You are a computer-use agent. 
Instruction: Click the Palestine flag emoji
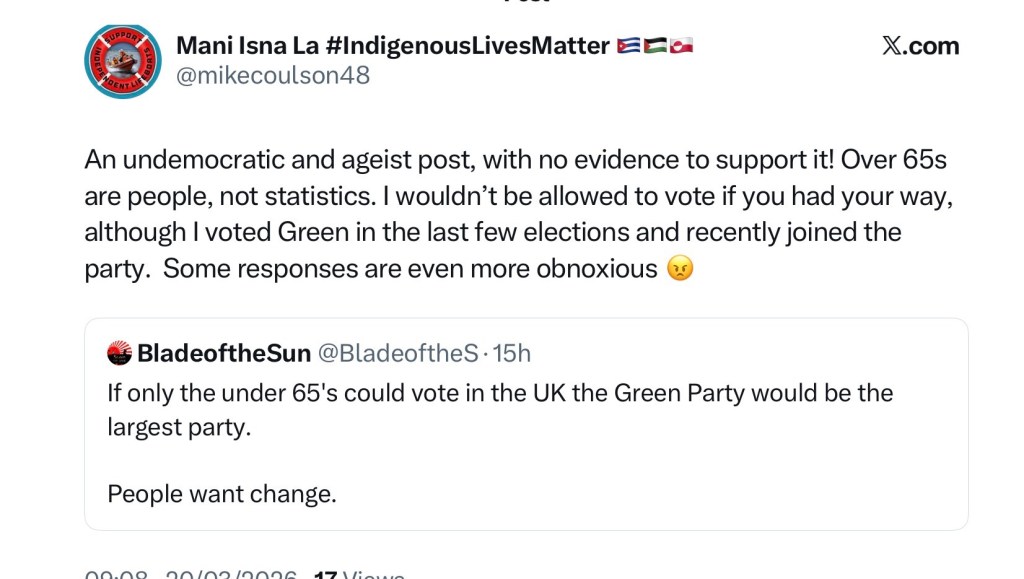[x=656, y=46]
